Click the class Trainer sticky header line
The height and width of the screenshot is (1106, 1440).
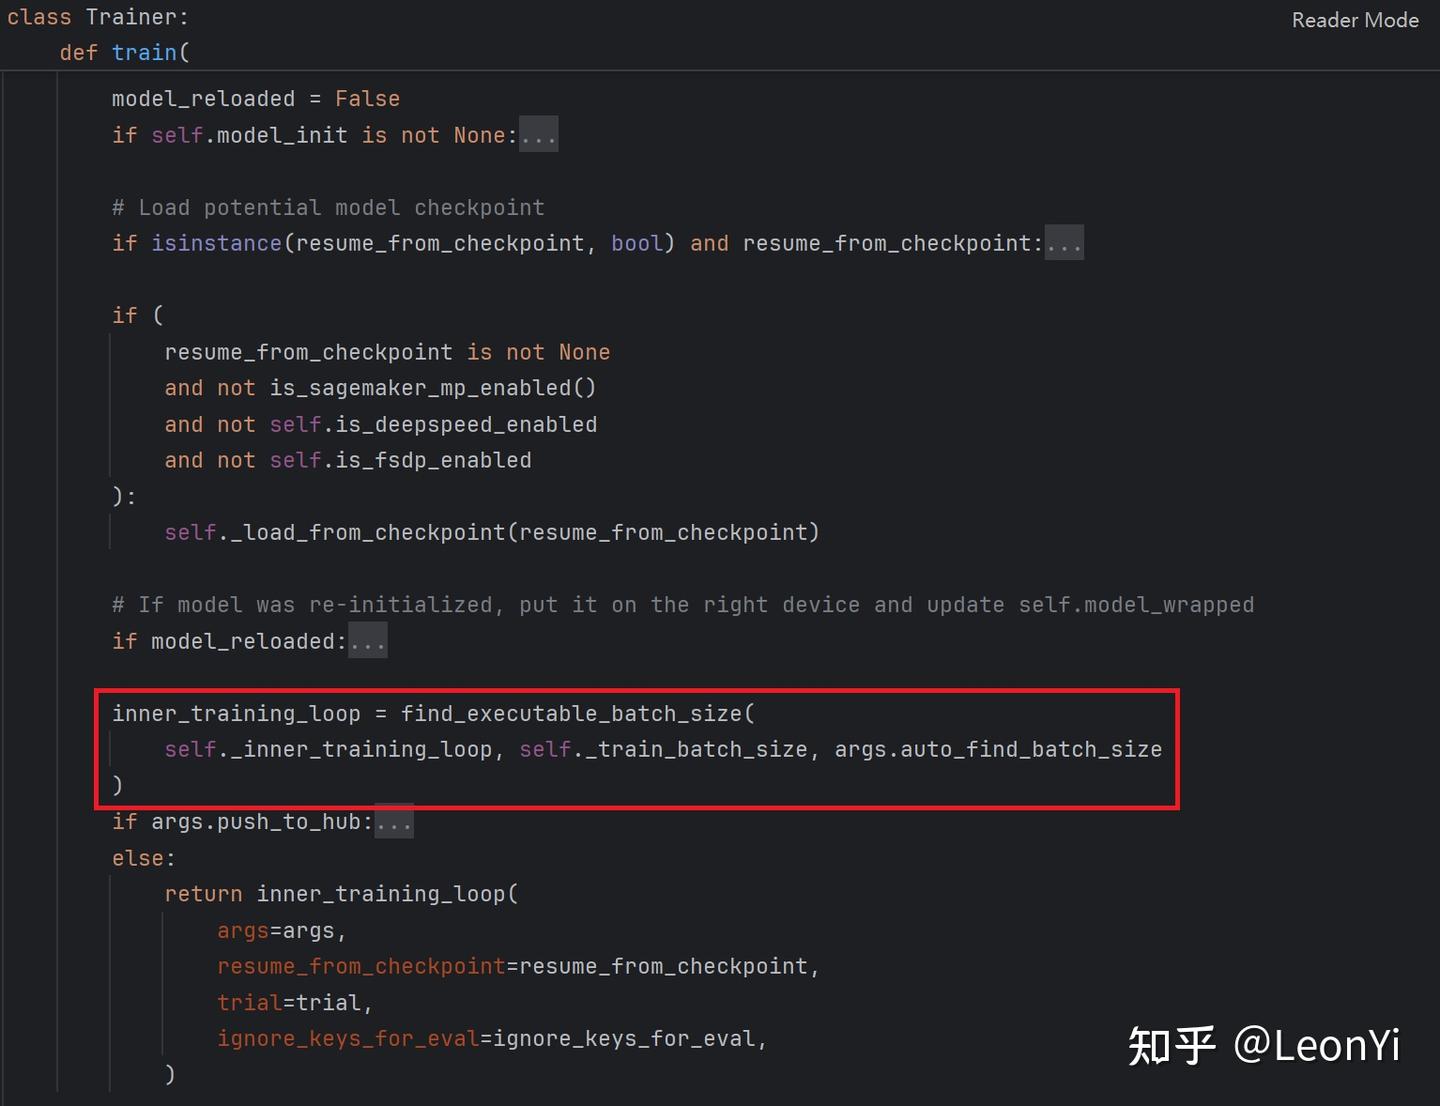[98, 17]
